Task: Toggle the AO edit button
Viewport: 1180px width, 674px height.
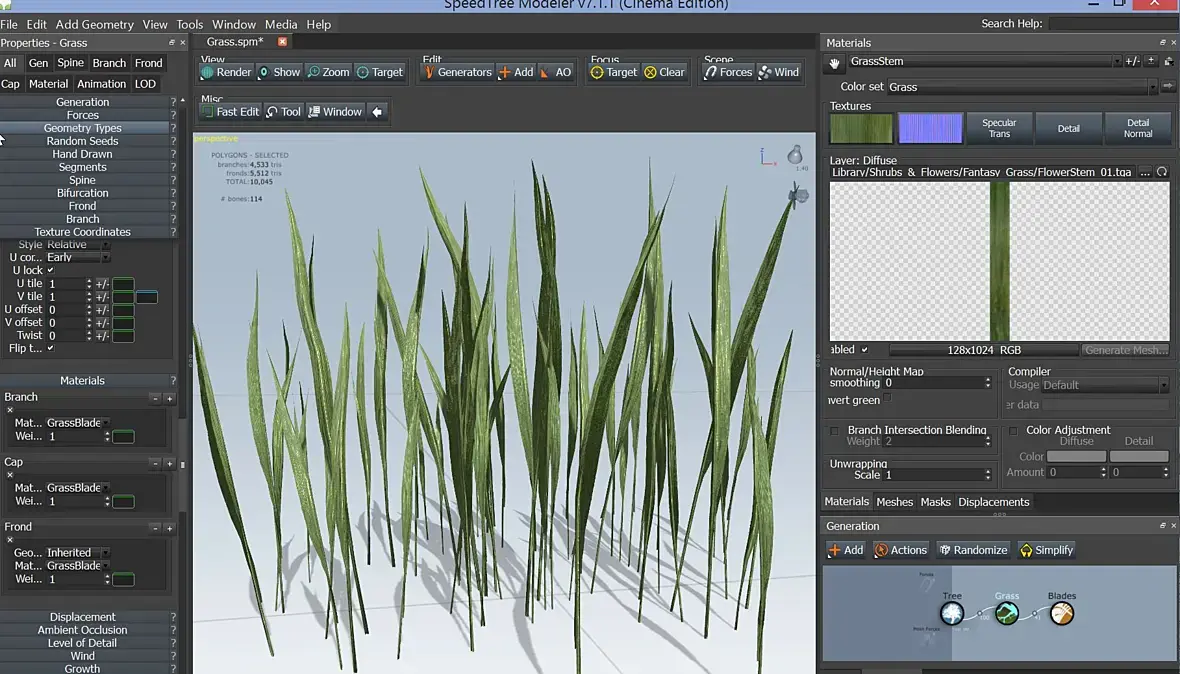Action: pos(556,72)
